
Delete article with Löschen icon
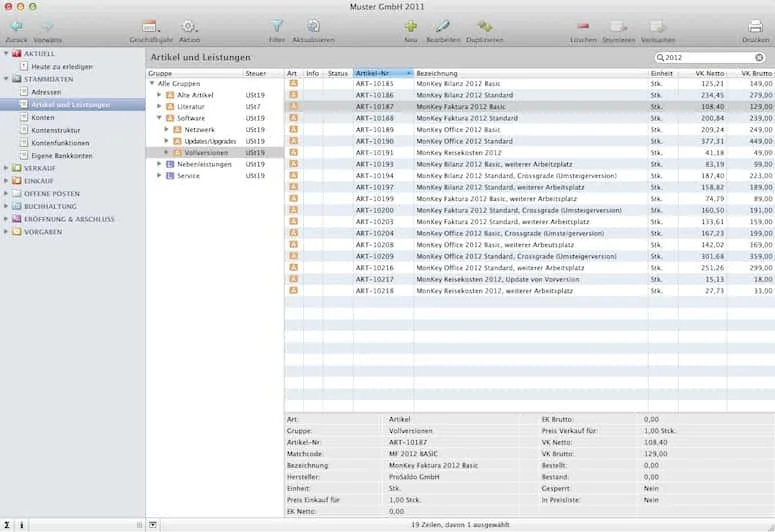tap(583, 26)
